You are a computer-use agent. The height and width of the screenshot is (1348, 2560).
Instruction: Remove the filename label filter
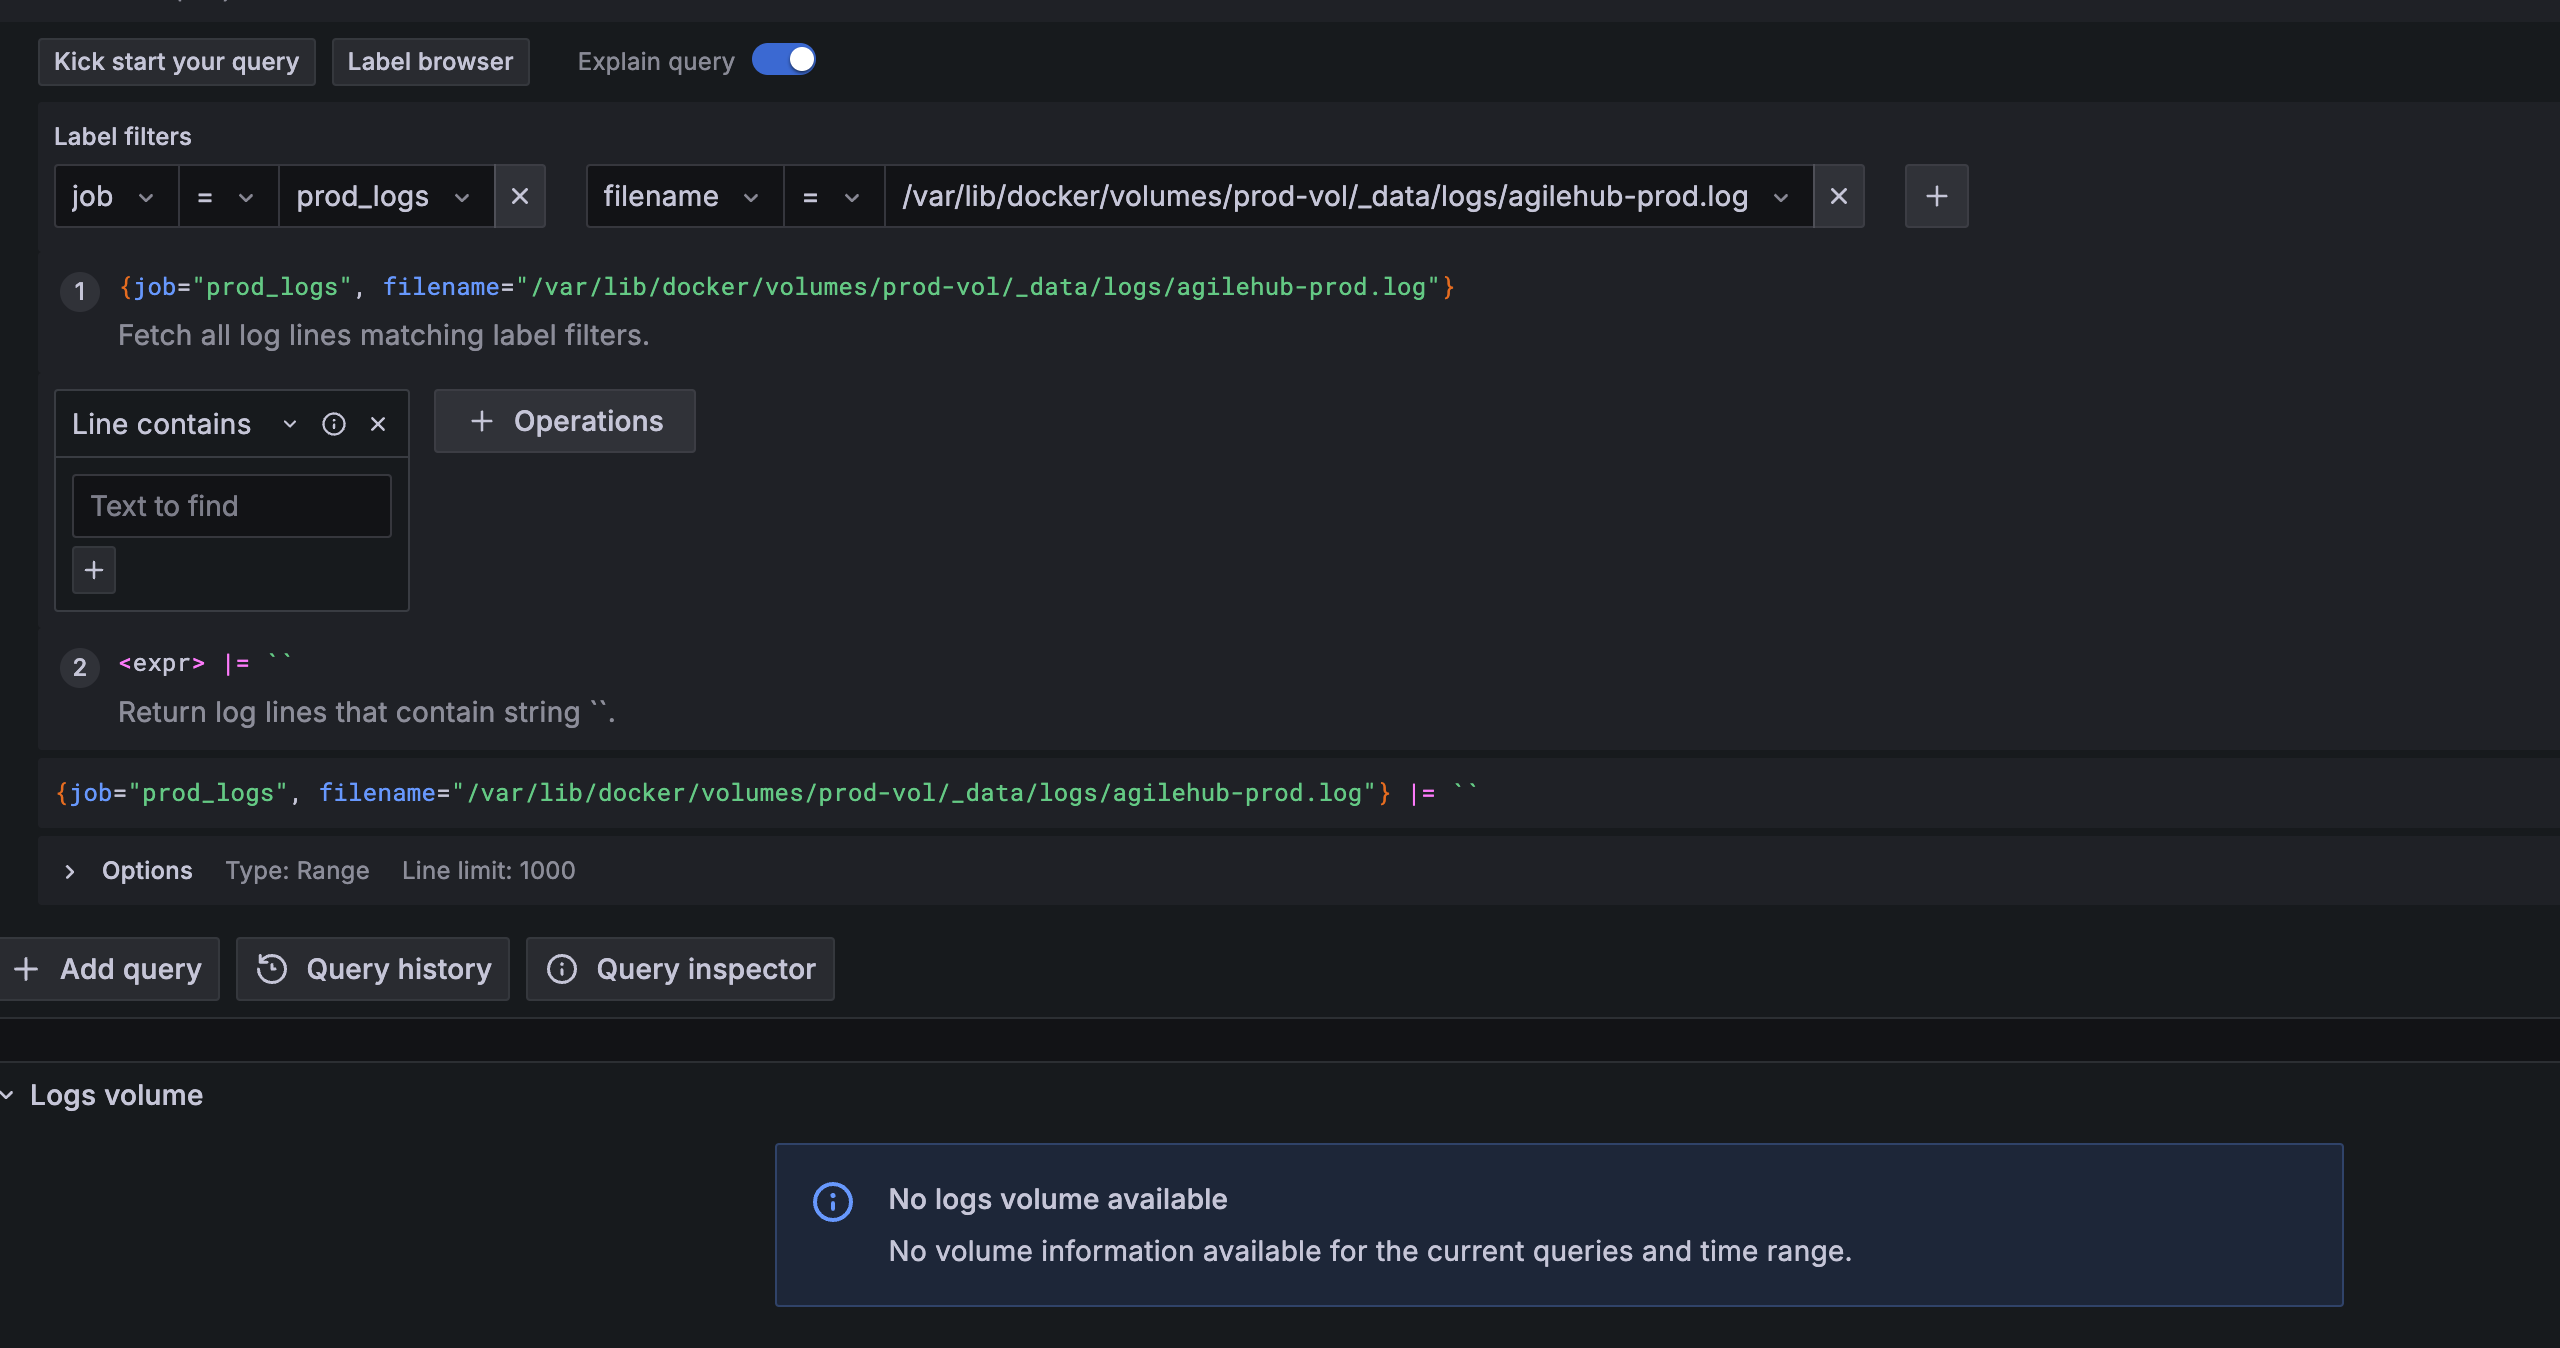point(1838,196)
